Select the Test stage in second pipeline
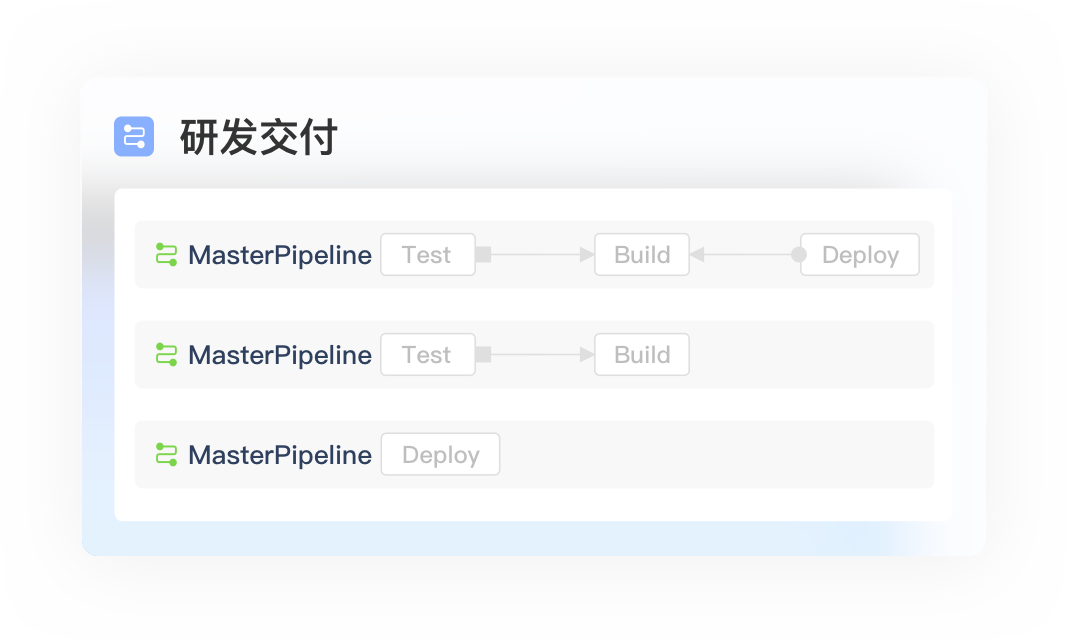The width and height of the screenshot is (1068, 642). tap(428, 355)
